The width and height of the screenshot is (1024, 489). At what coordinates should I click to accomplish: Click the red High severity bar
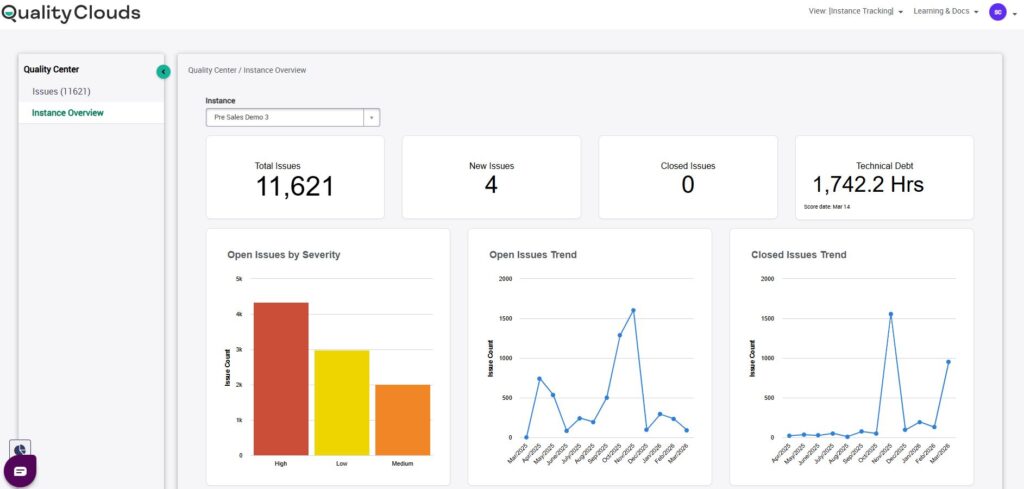[281, 380]
